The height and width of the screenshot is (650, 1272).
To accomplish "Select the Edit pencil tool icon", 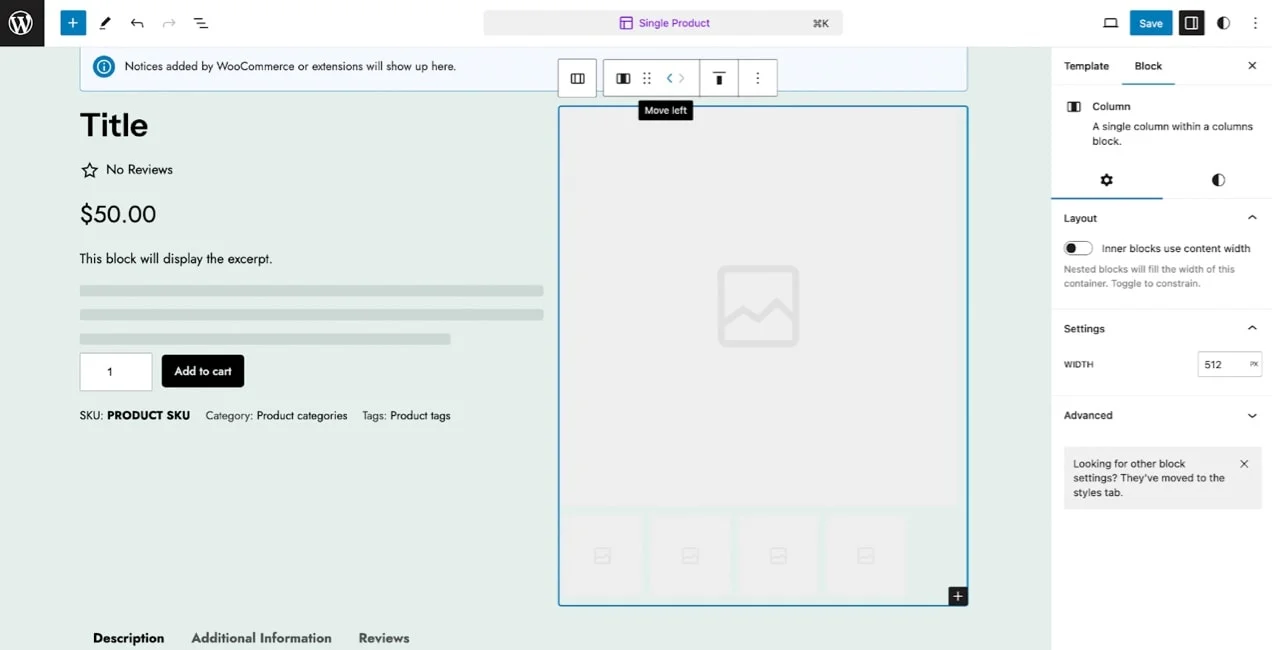I will click(x=104, y=22).
